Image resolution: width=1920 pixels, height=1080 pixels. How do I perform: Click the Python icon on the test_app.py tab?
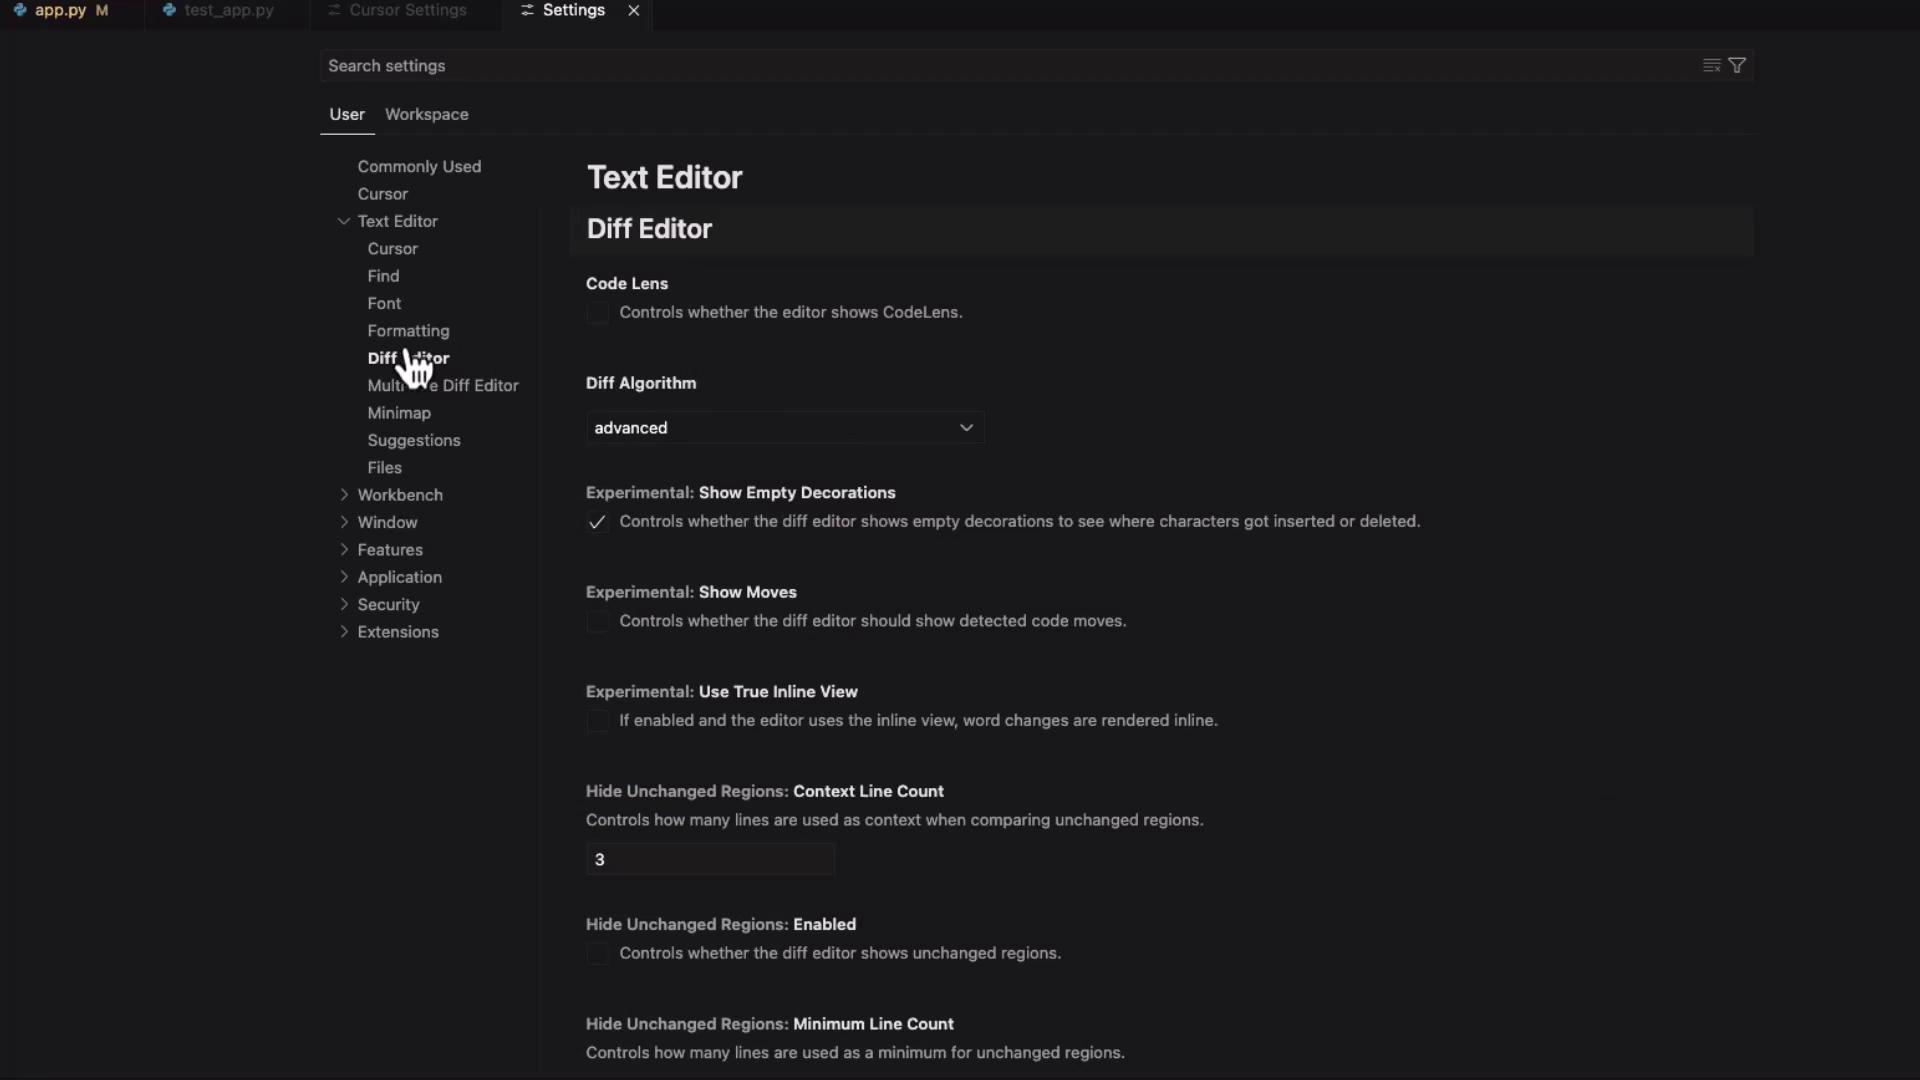[x=169, y=10]
